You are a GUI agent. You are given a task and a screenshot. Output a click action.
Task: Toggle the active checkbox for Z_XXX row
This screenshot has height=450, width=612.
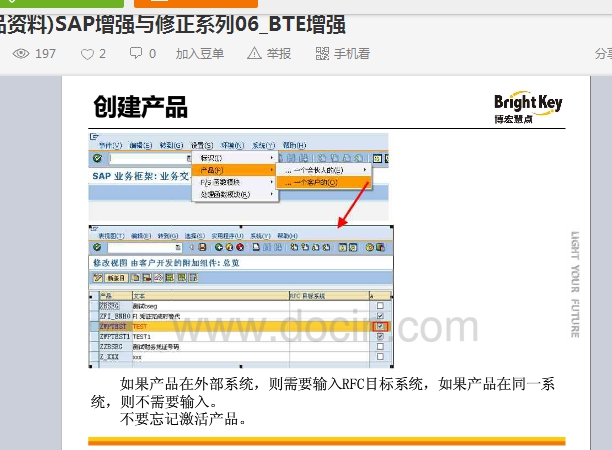pos(379,357)
